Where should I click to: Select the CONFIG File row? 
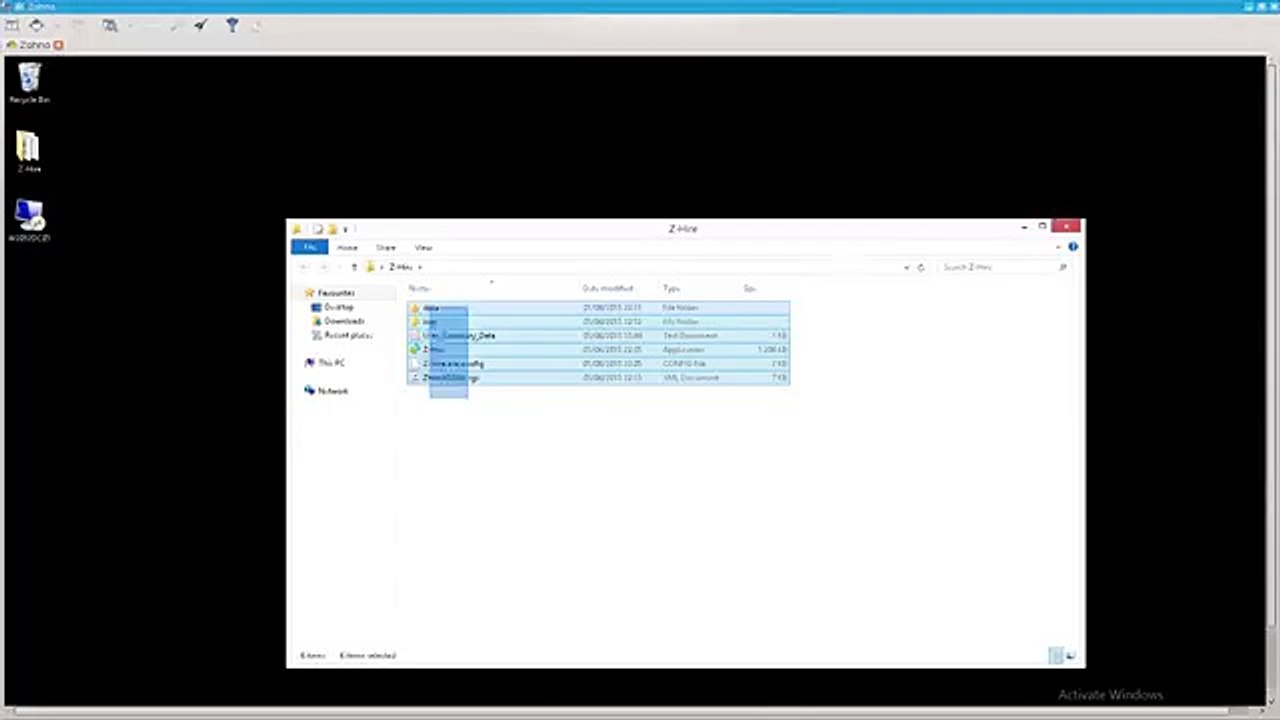pos(598,364)
